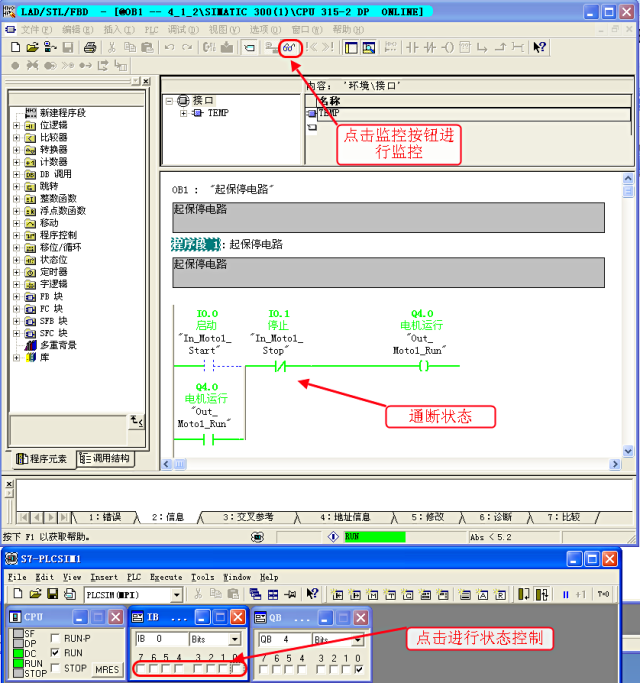Click the Open folder icon in LAD toolbar
This screenshot has height=683, width=640.
[32, 47]
